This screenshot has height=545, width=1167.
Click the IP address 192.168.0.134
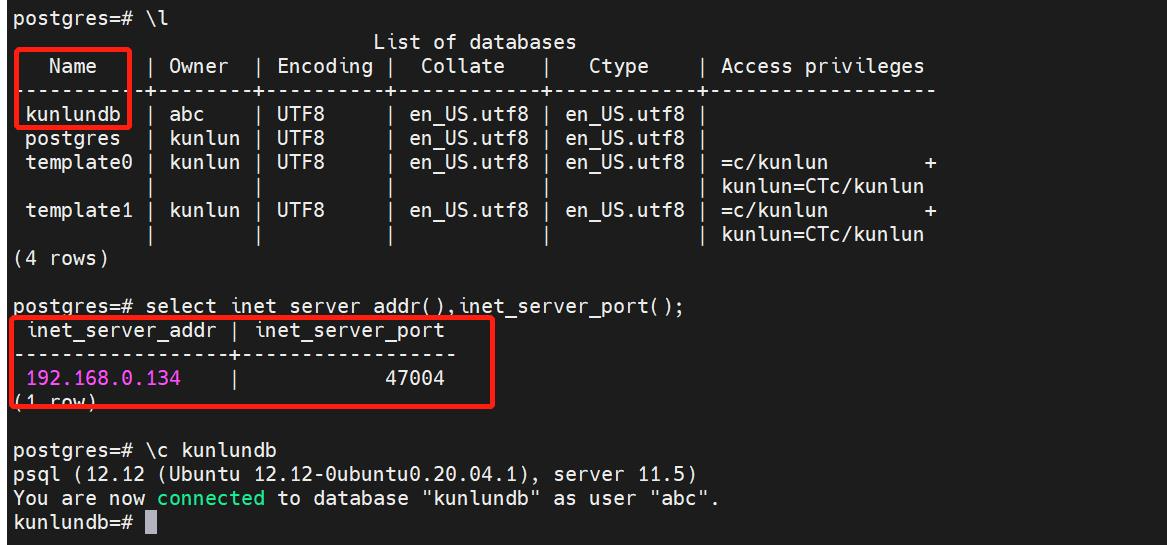pyautogui.click(x=103, y=378)
